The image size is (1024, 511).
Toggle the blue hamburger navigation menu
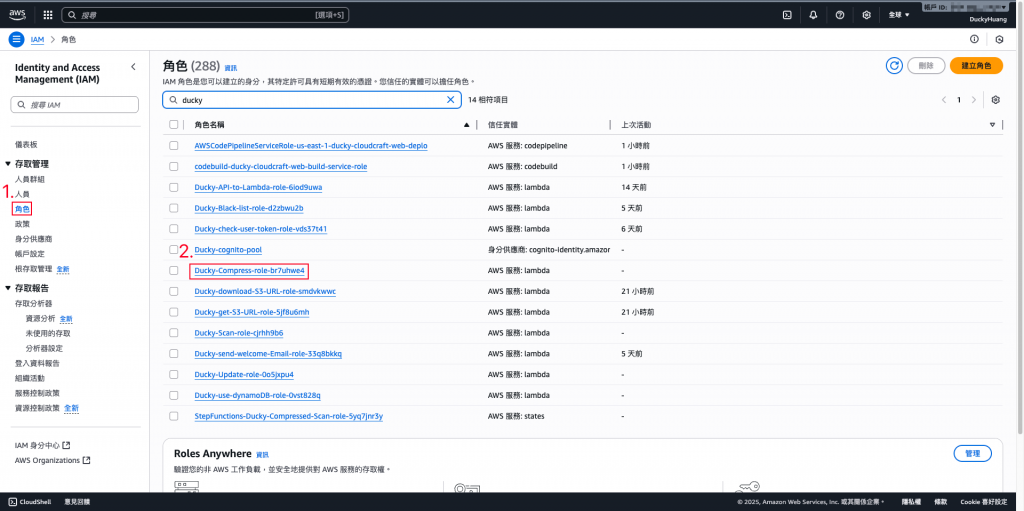coord(16,39)
